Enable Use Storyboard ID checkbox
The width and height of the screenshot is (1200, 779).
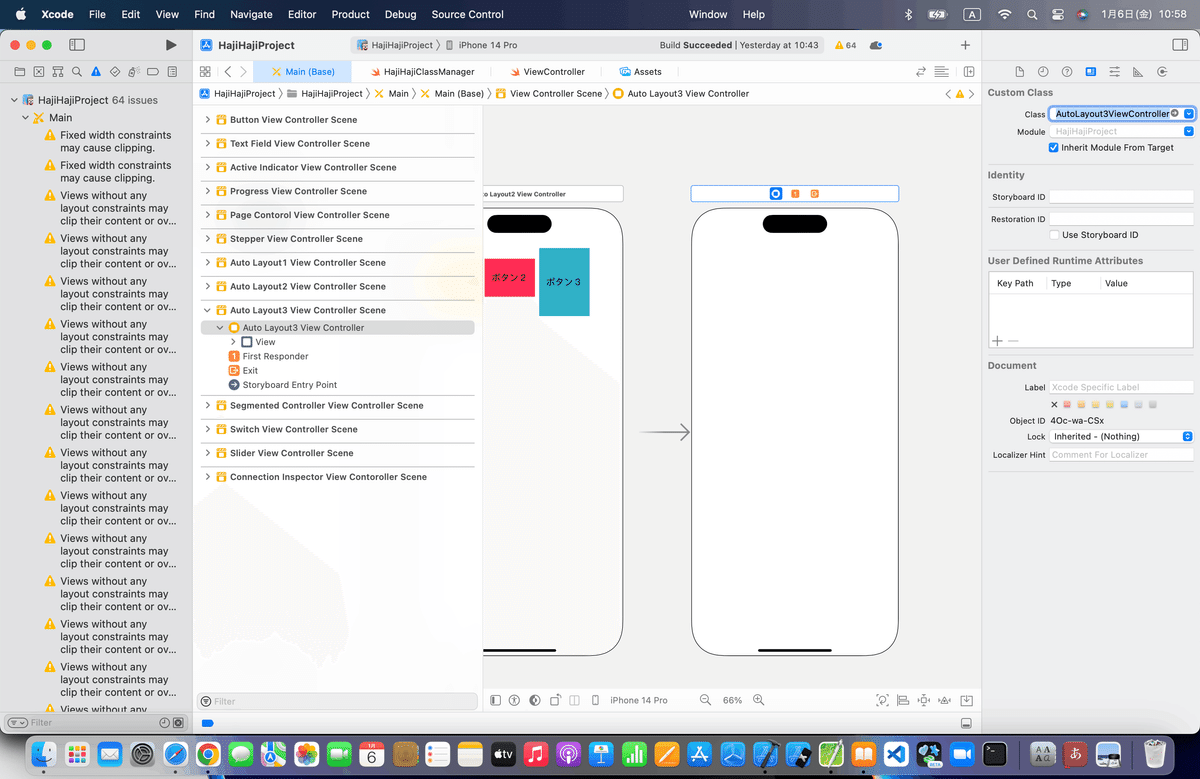[1055, 235]
